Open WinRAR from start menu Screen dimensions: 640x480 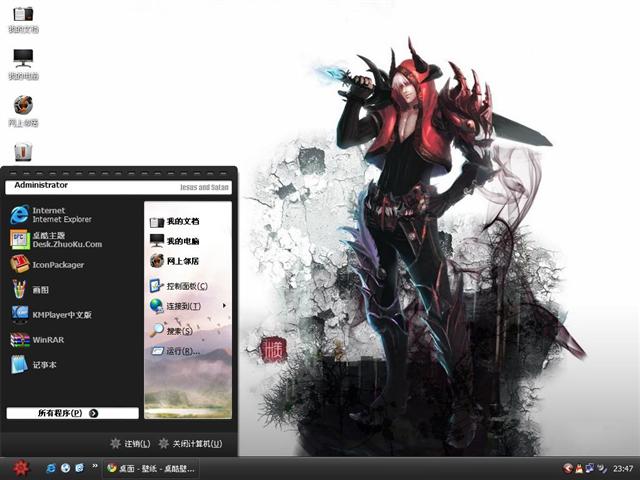tap(37, 340)
